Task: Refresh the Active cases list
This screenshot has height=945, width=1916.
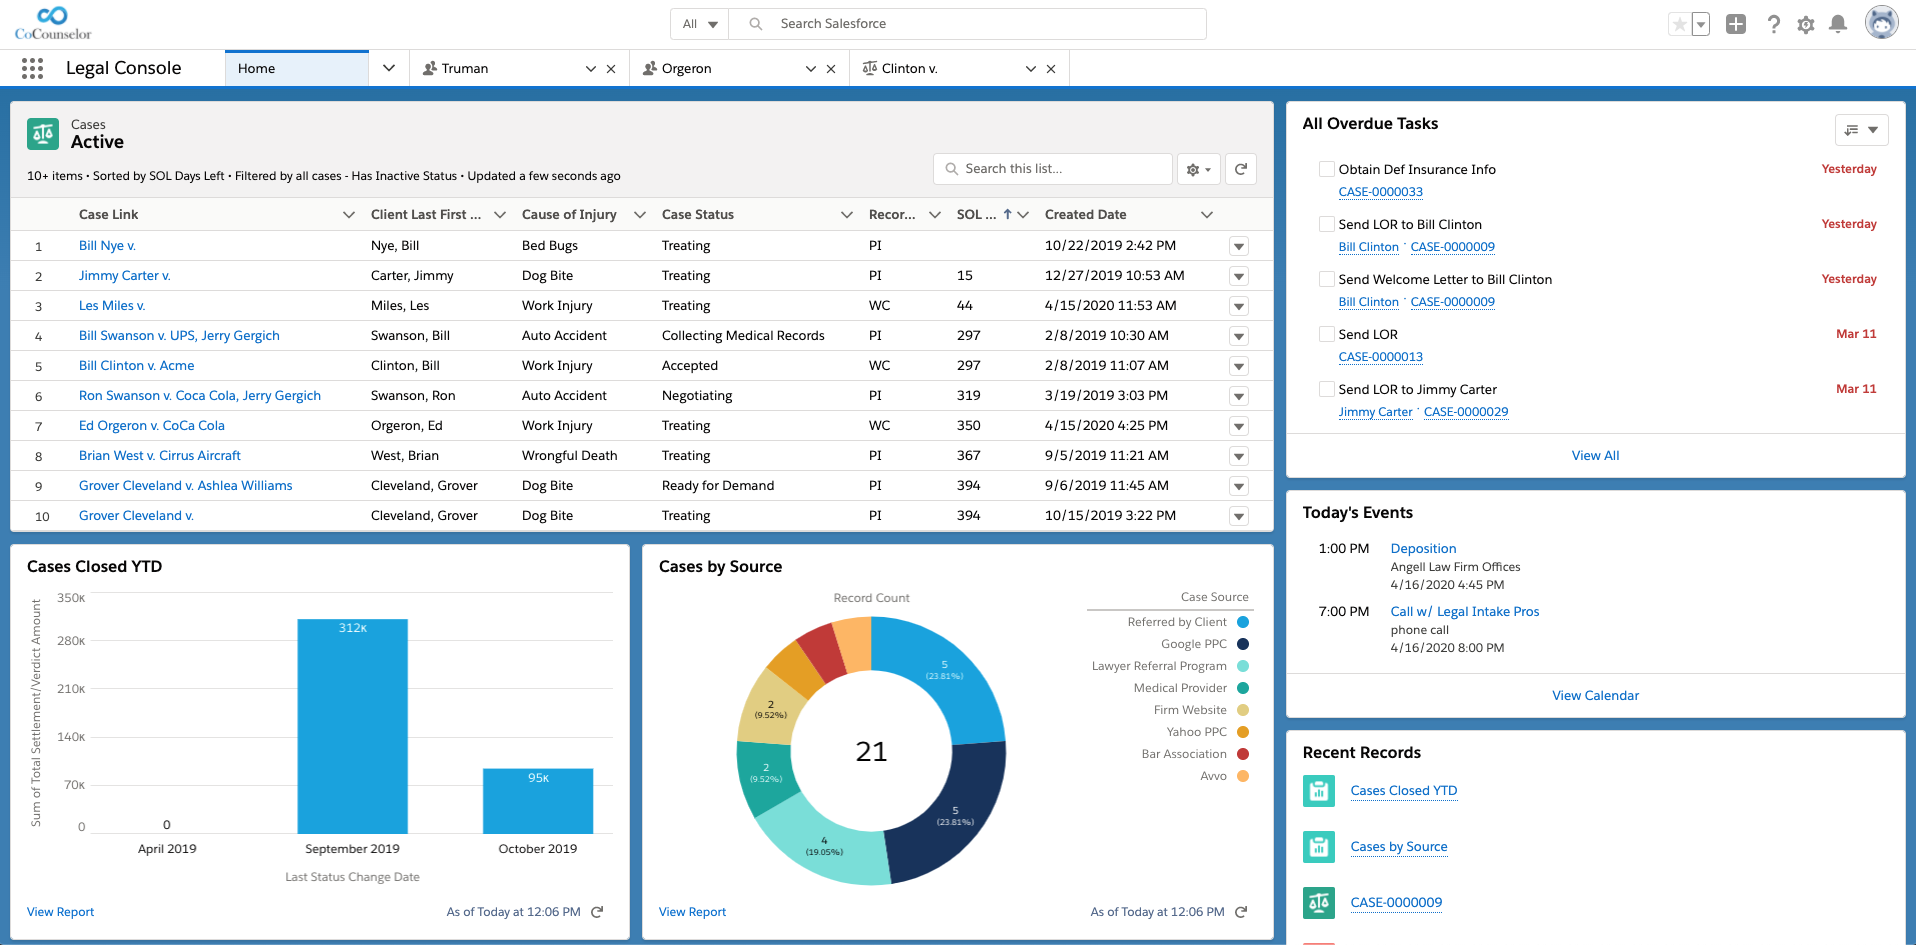Action: (1240, 169)
